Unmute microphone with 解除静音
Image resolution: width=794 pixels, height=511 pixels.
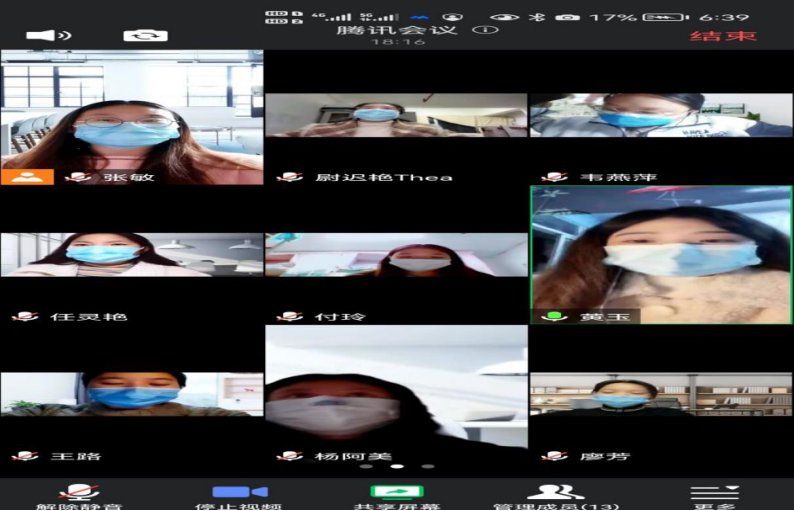pyautogui.click(x=78, y=495)
